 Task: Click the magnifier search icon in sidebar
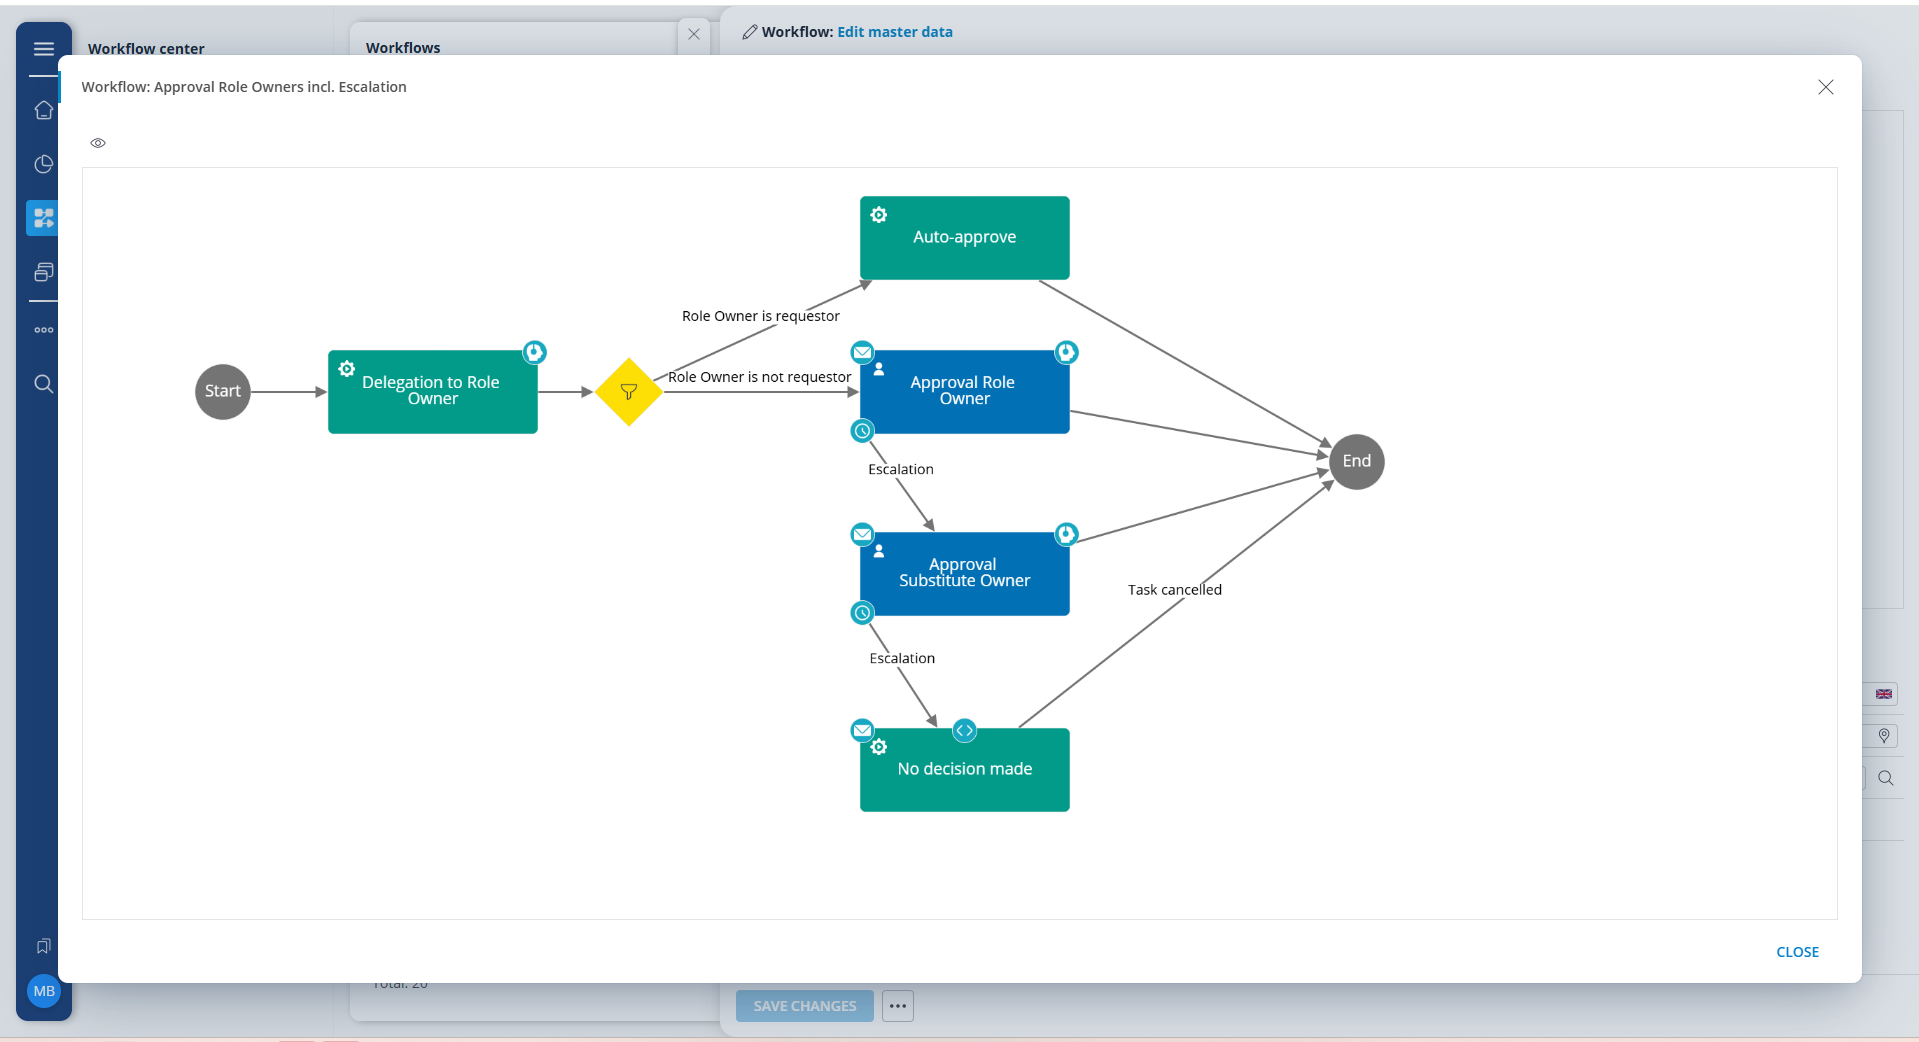[x=43, y=384]
